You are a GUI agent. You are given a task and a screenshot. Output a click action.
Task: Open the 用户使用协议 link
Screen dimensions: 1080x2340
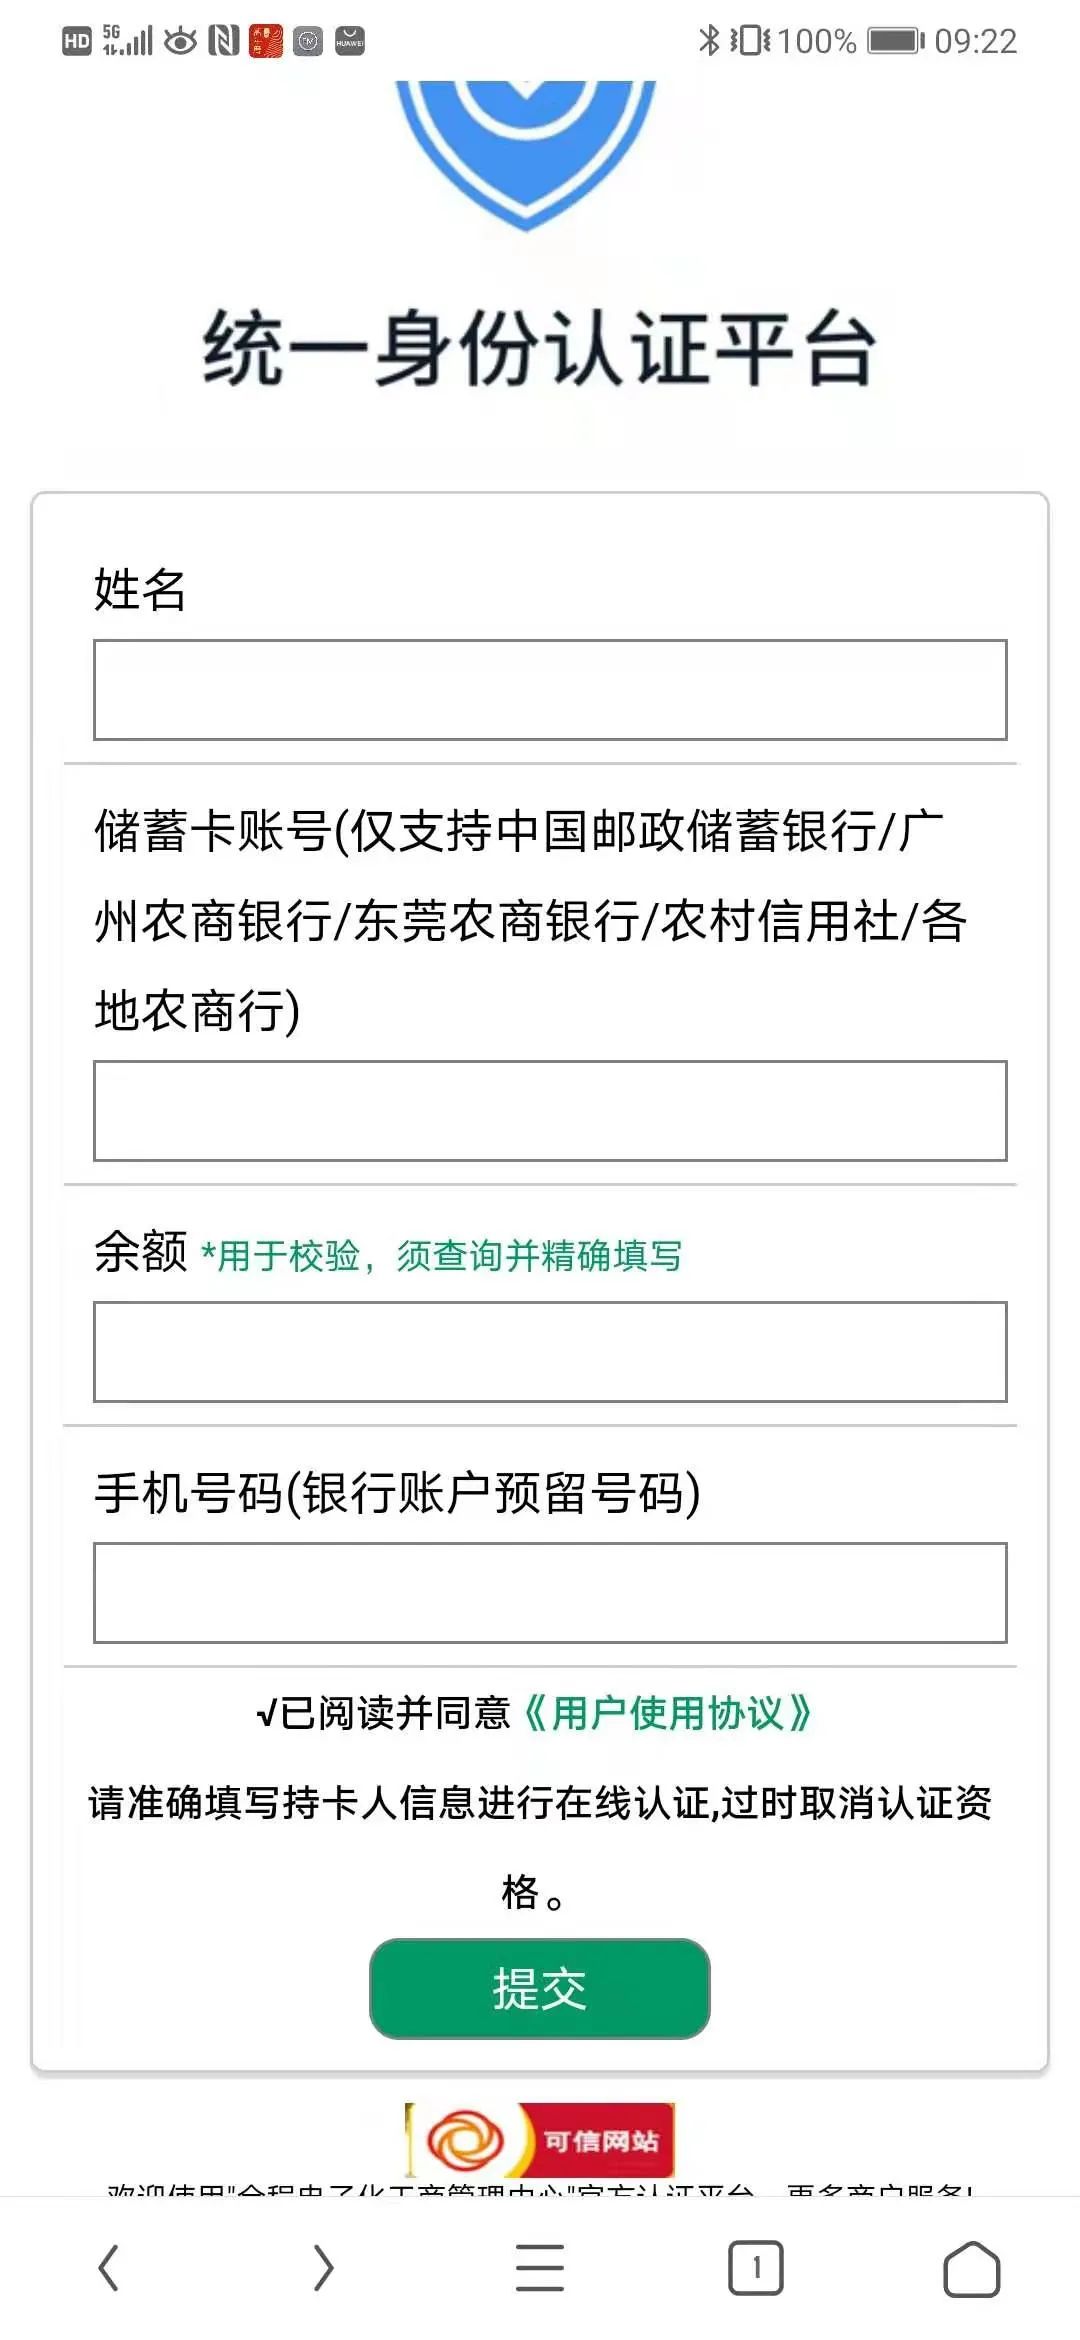pyautogui.click(x=667, y=1714)
